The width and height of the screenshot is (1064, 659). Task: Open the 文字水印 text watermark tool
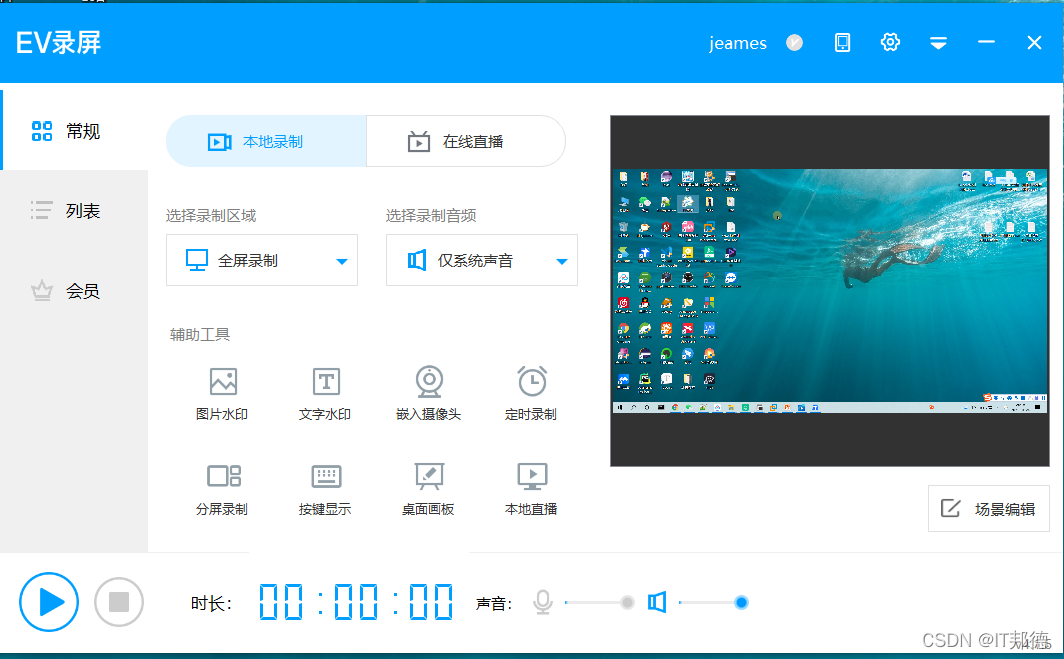click(326, 394)
